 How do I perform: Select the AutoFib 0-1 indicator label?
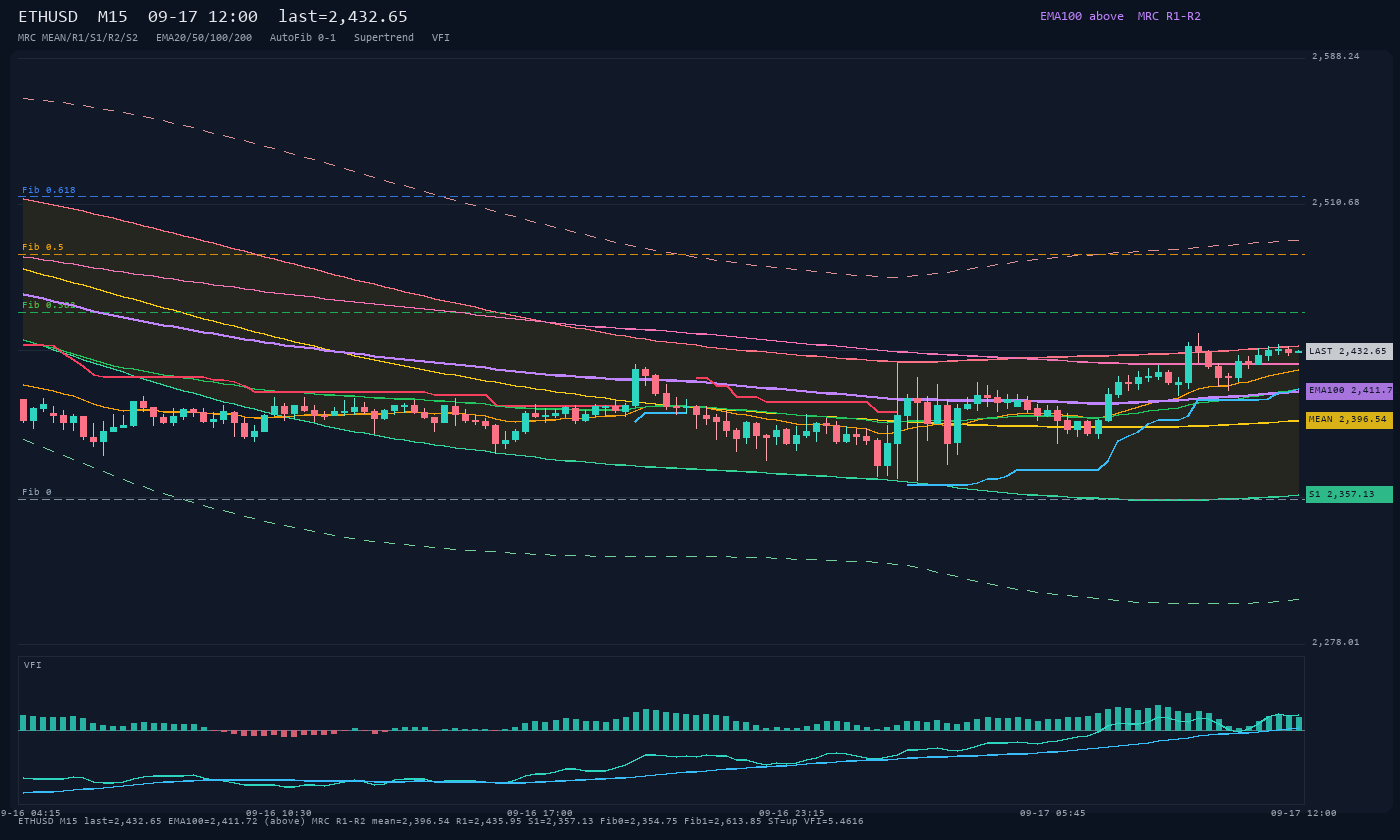(x=303, y=37)
